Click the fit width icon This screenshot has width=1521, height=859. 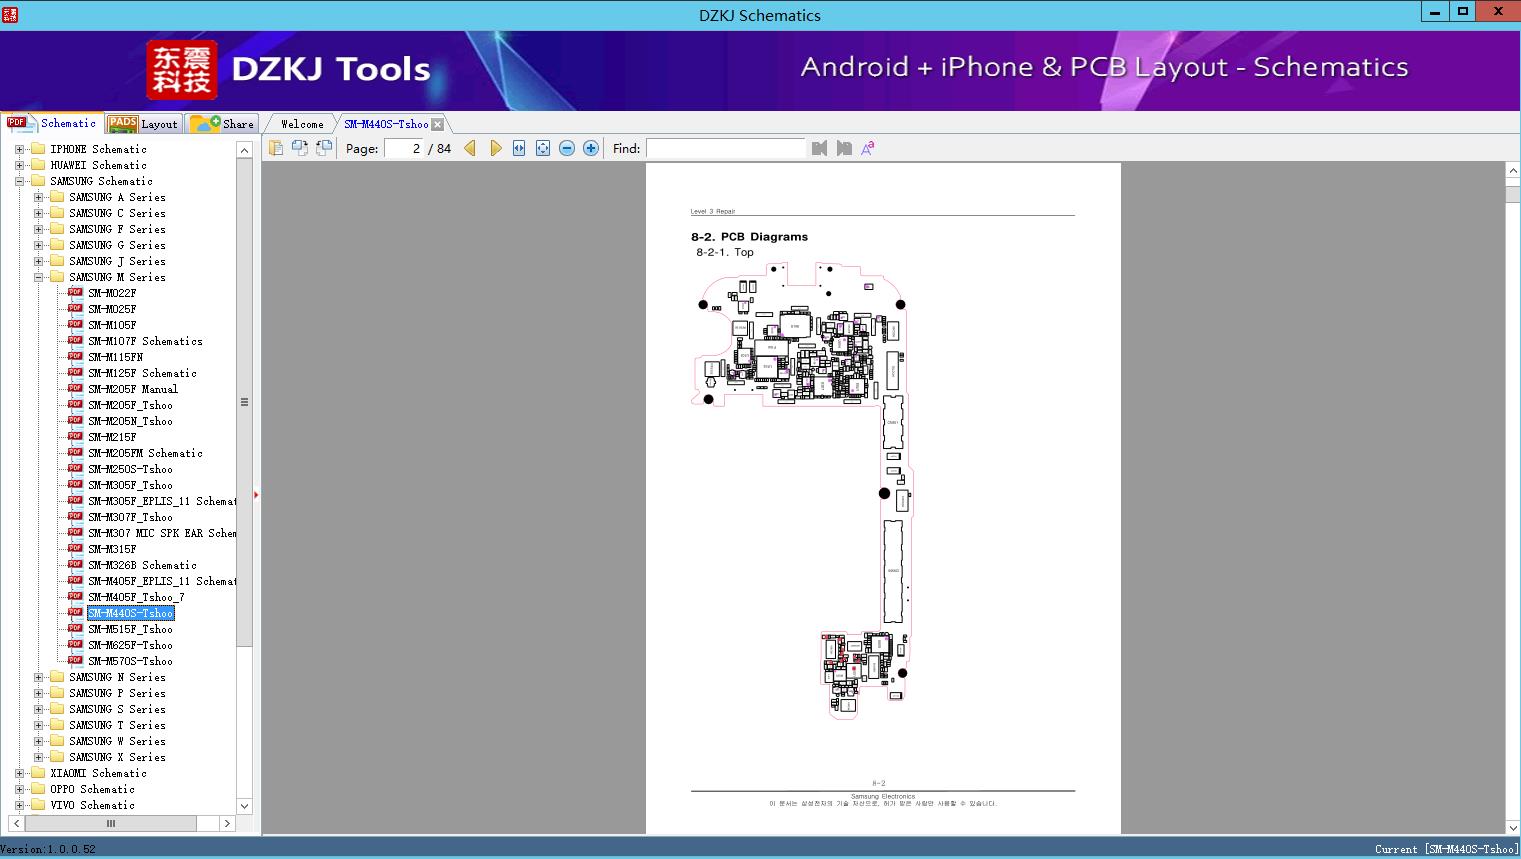click(519, 148)
